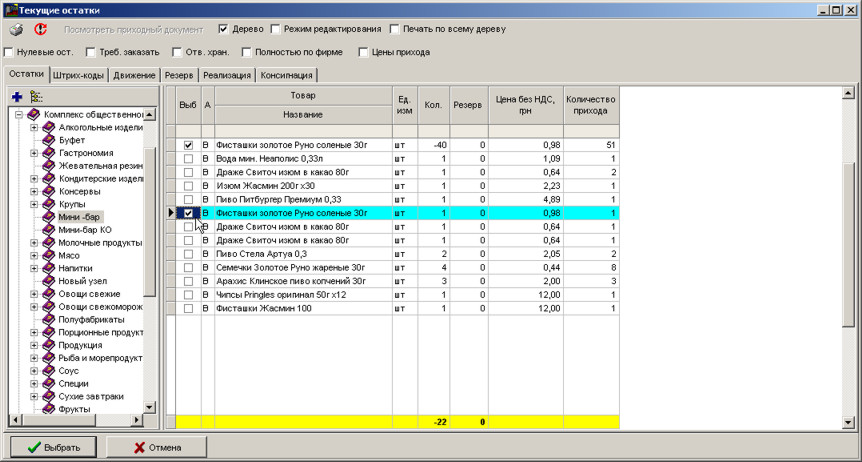Tick the Нулевые ост. checkbox
The height and width of the screenshot is (462, 862).
pos(10,51)
